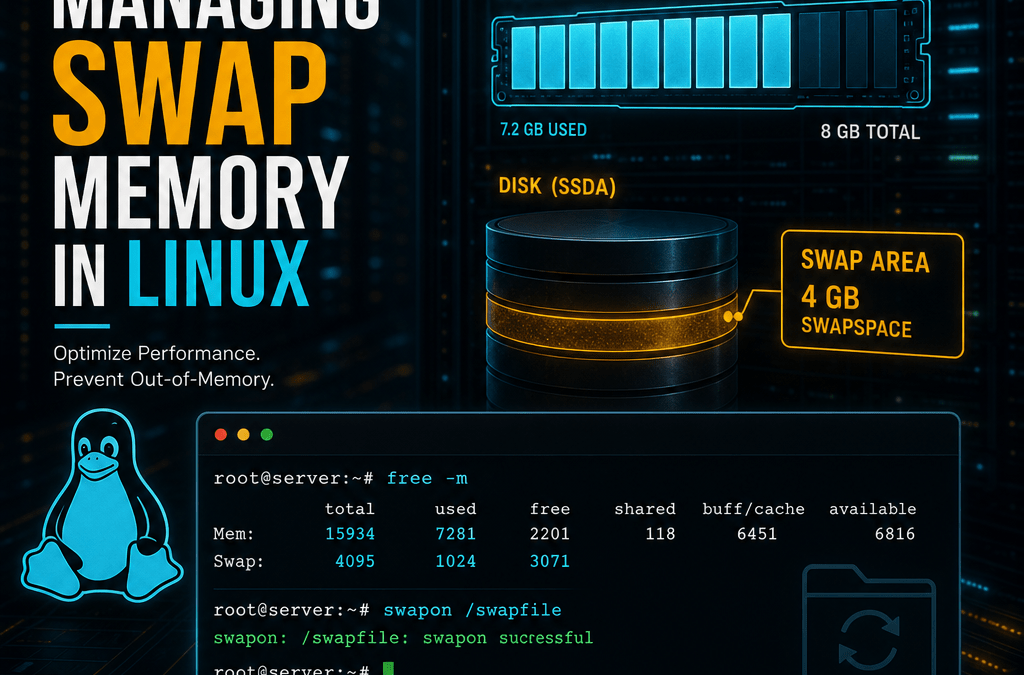The image size is (1024, 675).
Task: Click the Swap free value "3071"
Action: (550, 561)
